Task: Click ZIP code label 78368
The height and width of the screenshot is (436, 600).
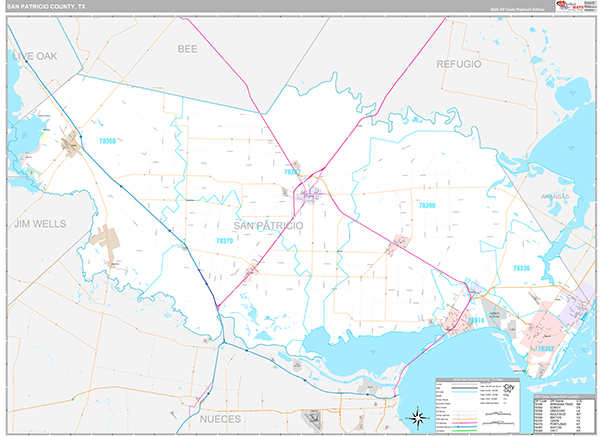Action: [107, 141]
